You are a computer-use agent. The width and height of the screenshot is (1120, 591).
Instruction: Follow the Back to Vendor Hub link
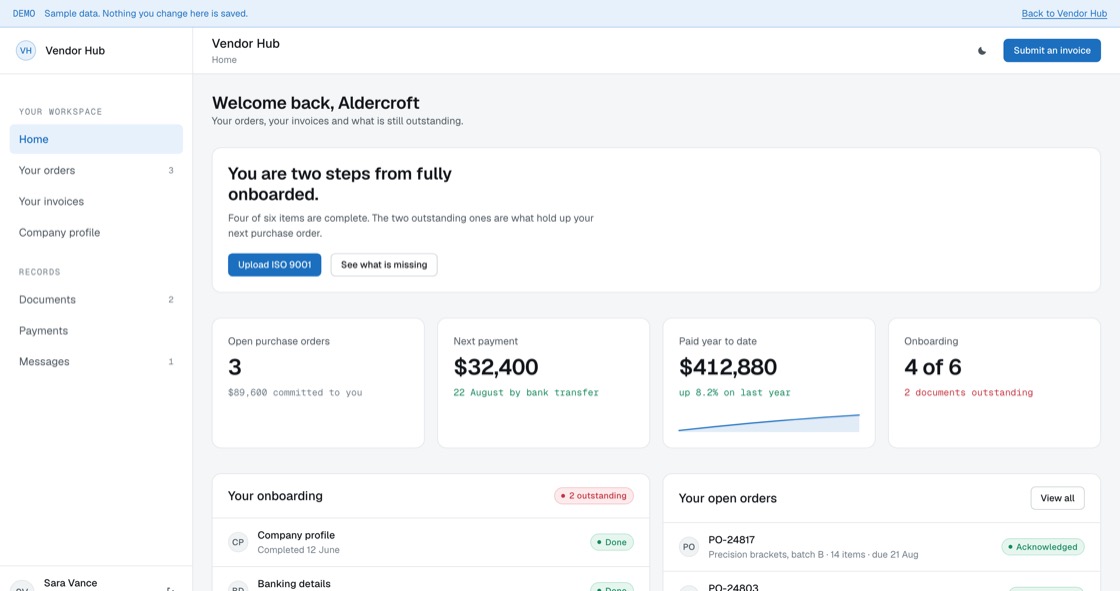pyautogui.click(x=1064, y=14)
